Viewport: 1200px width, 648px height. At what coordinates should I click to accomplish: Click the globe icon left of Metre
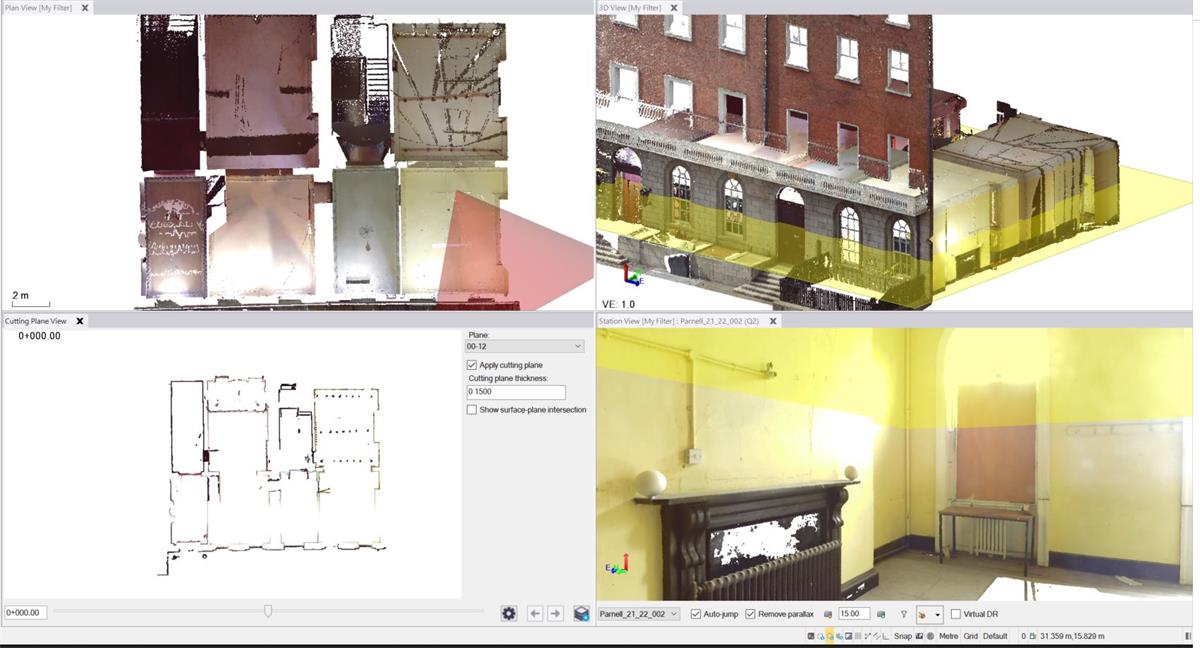930,636
